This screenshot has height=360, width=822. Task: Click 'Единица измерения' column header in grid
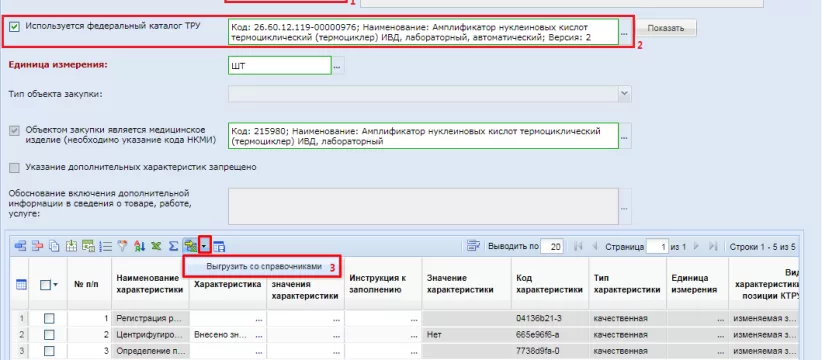click(x=697, y=284)
